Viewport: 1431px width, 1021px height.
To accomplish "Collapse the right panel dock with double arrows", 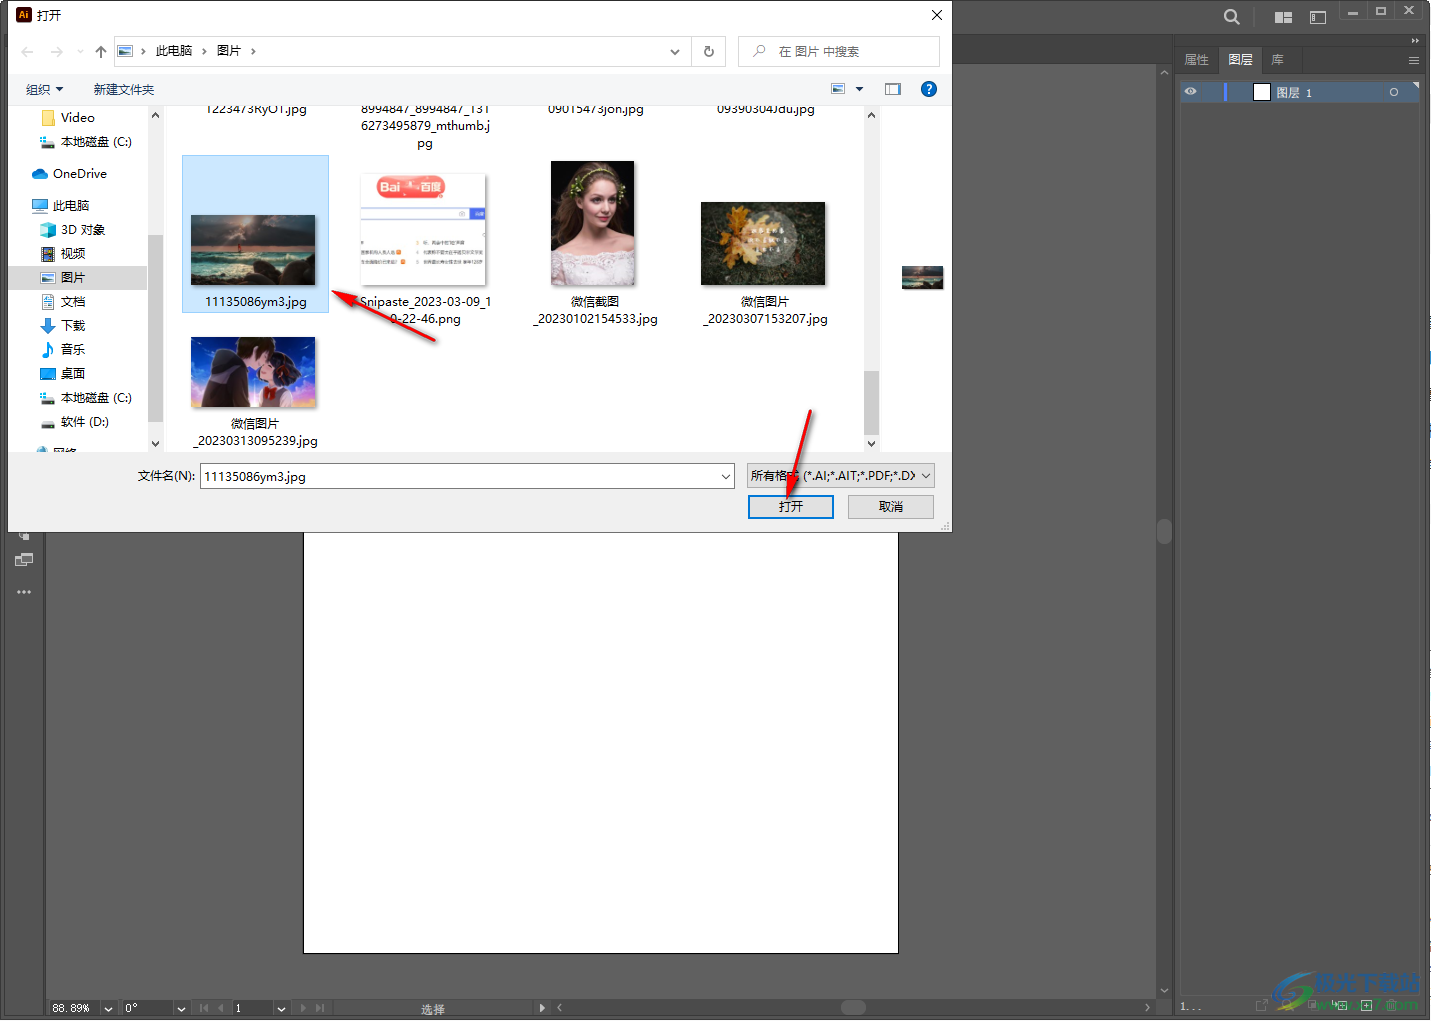I will 1415,41.
